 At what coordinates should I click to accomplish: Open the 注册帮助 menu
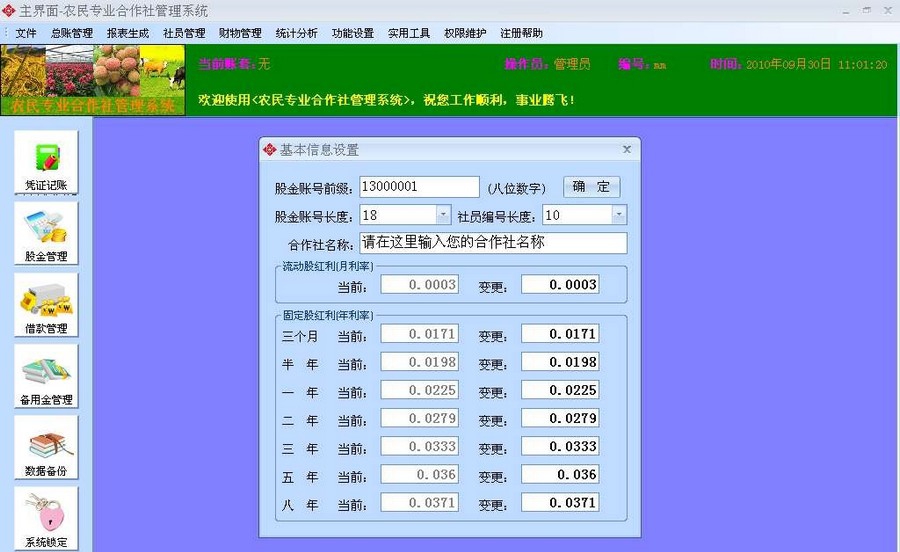521,33
